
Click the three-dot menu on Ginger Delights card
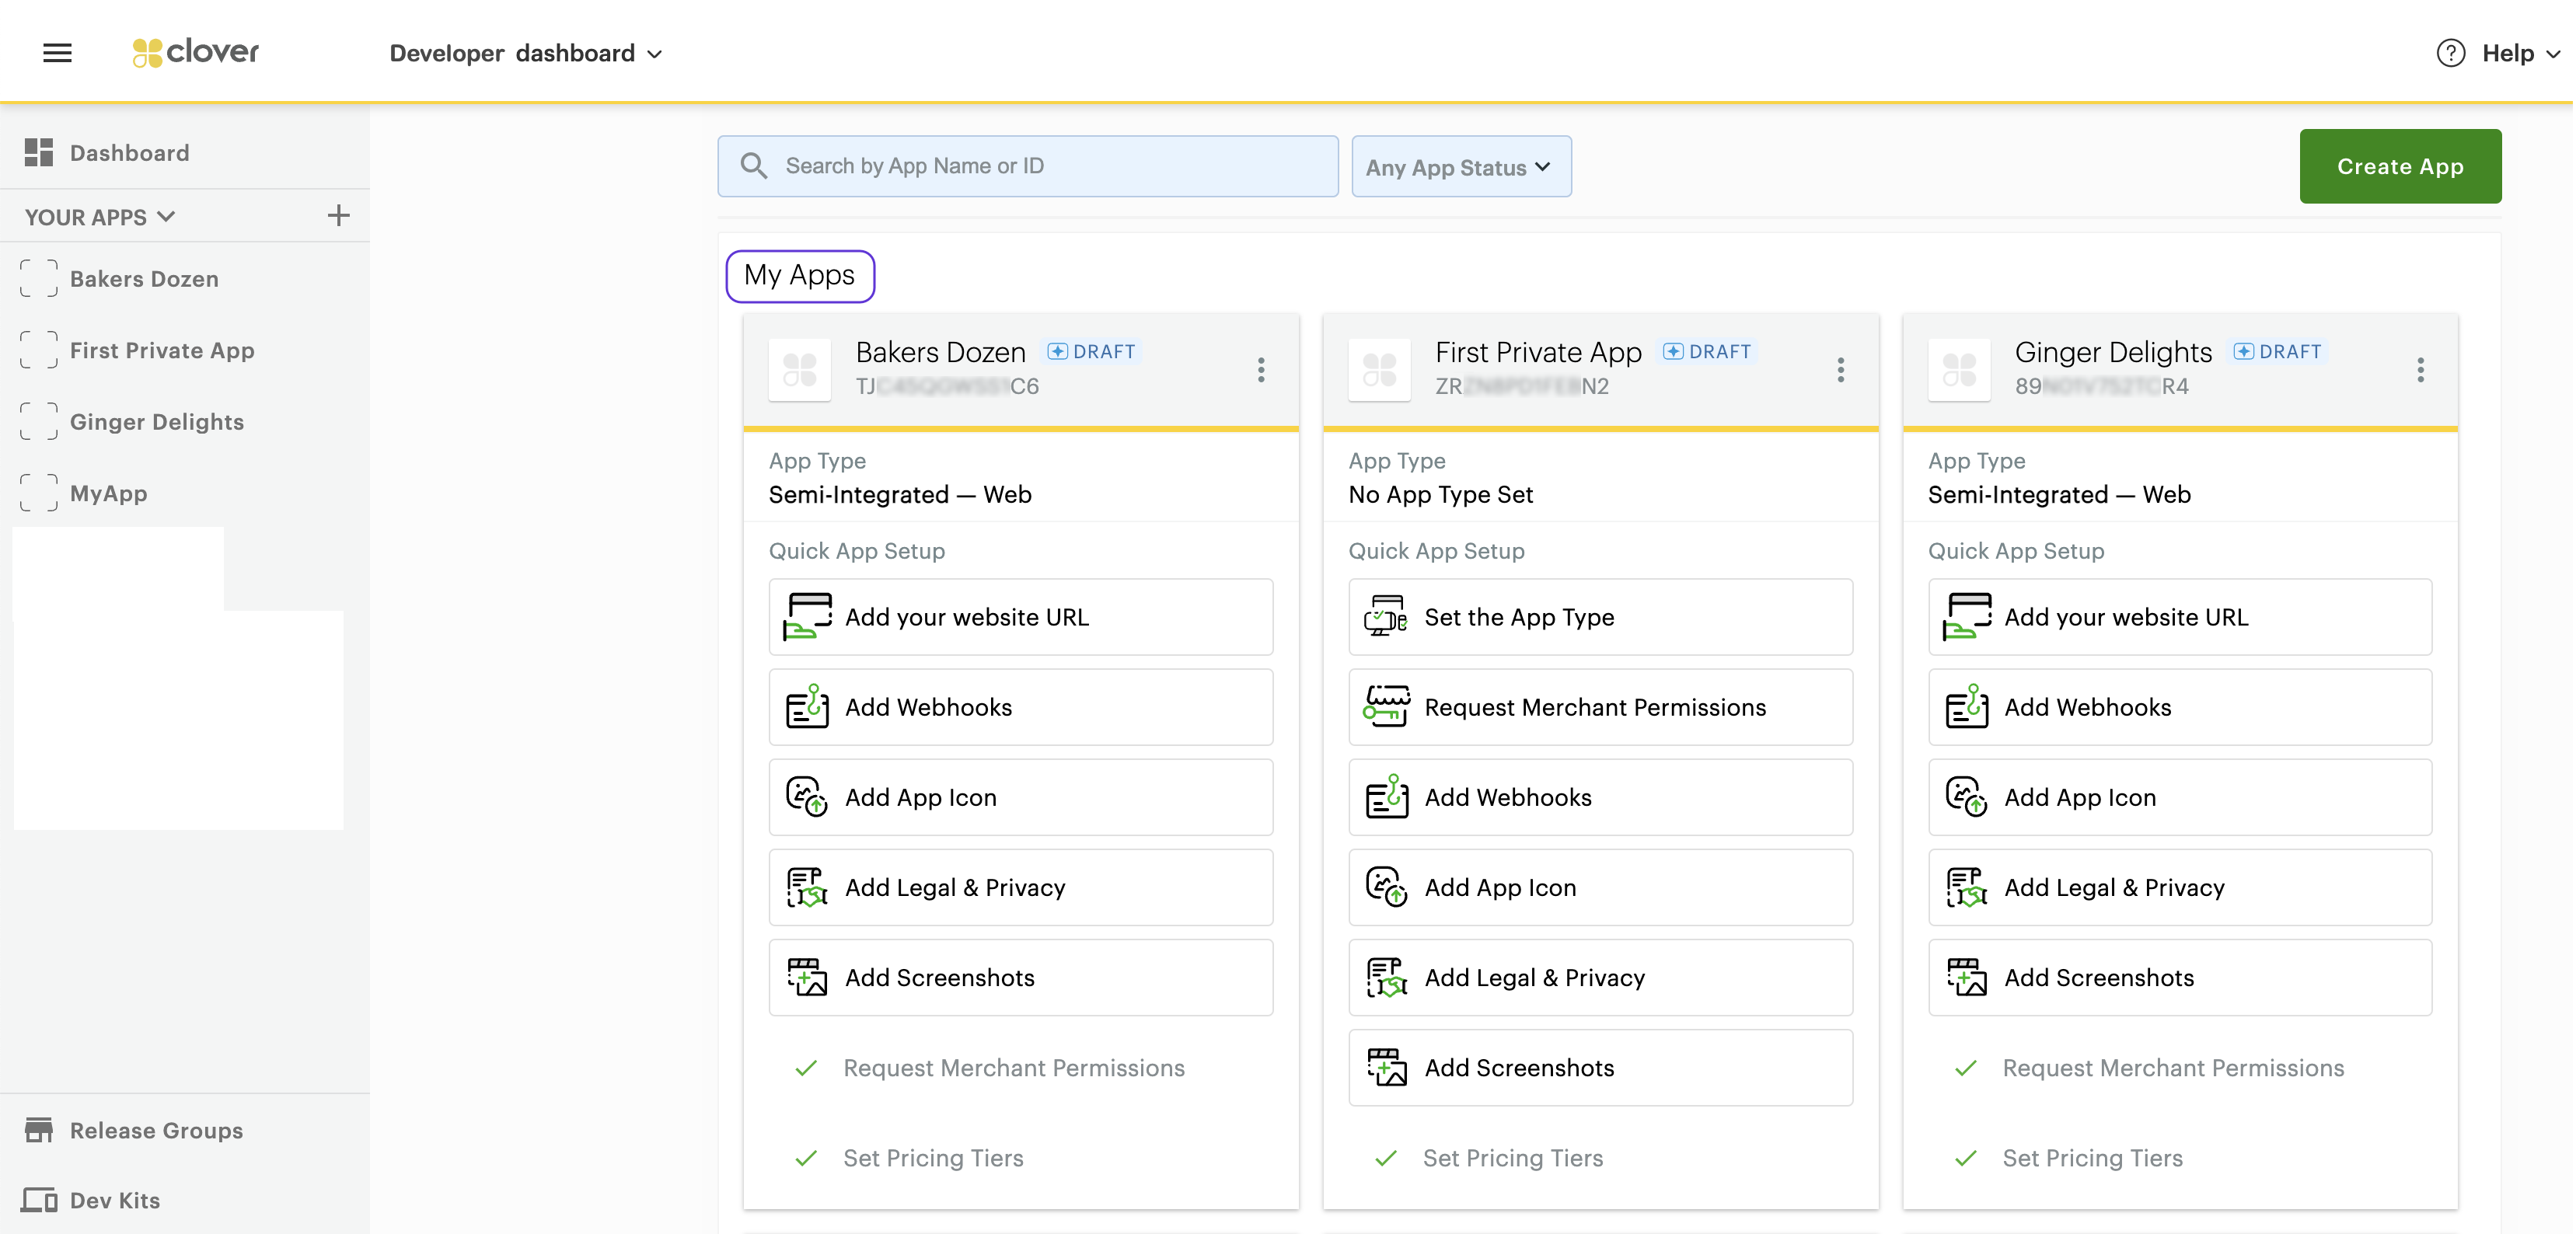2420,370
